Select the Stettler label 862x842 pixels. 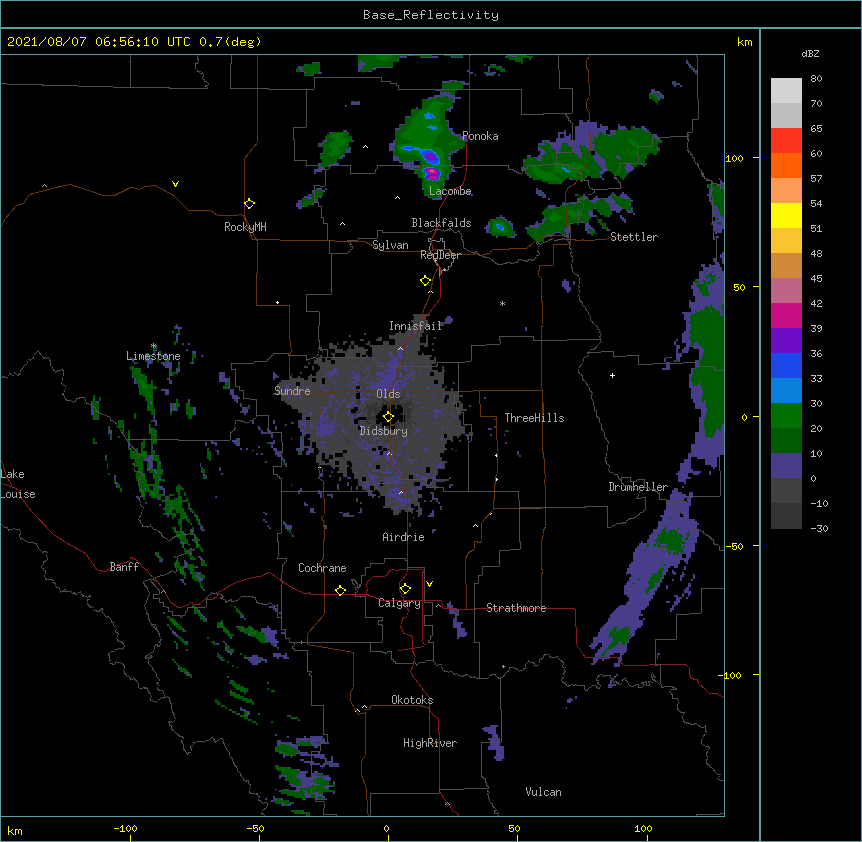point(634,237)
